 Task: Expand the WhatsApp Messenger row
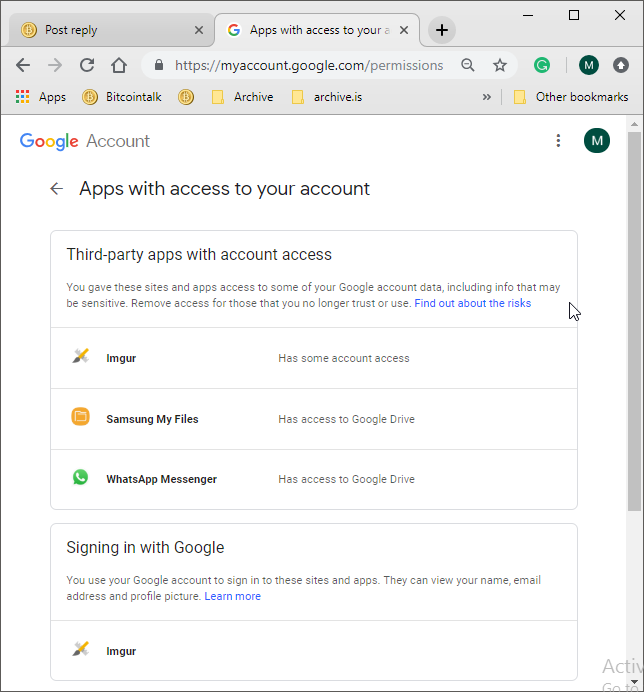pos(314,479)
